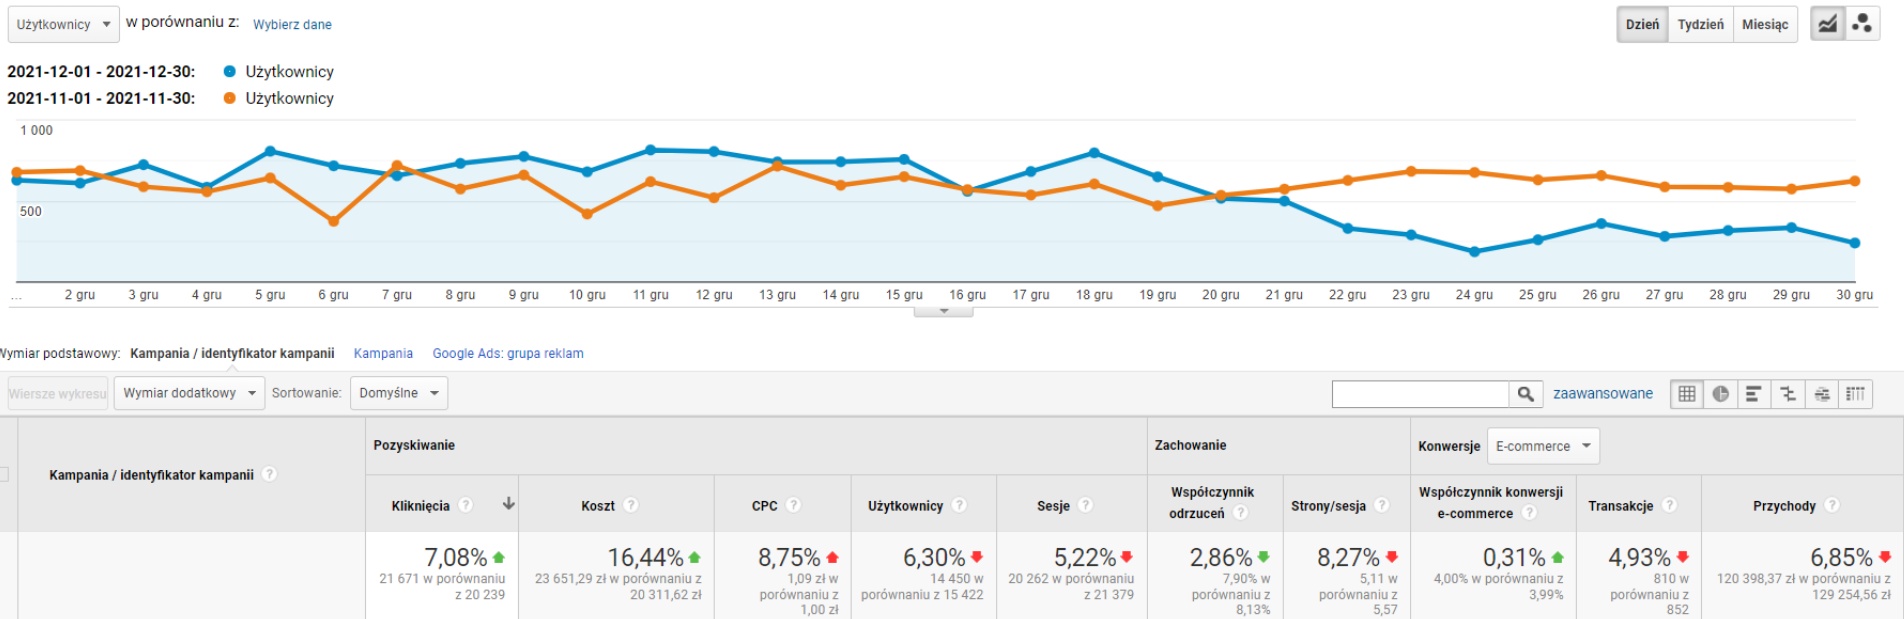Open the Wymiar dodatkowy dropdown
Viewport: 1904px width, 619px height.
pyautogui.click(x=189, y=393)
